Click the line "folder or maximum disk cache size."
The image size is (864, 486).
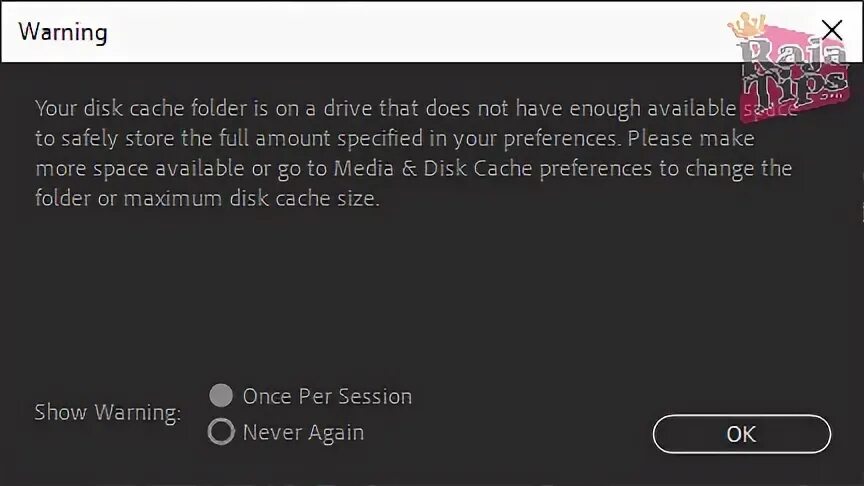pos(208,198)
